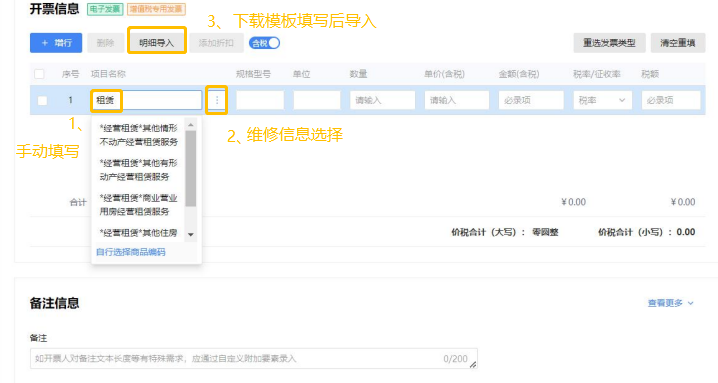Select 其他有形动产经营租赁服务 option
Screen dimensions: 718x383
click(139, 170)
